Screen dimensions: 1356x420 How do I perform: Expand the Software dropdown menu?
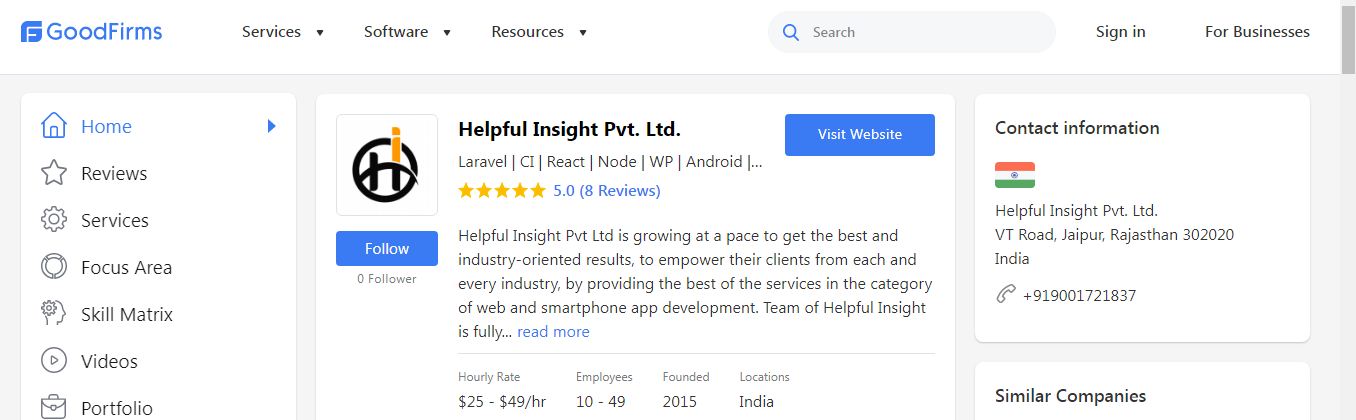click(407, 32)
